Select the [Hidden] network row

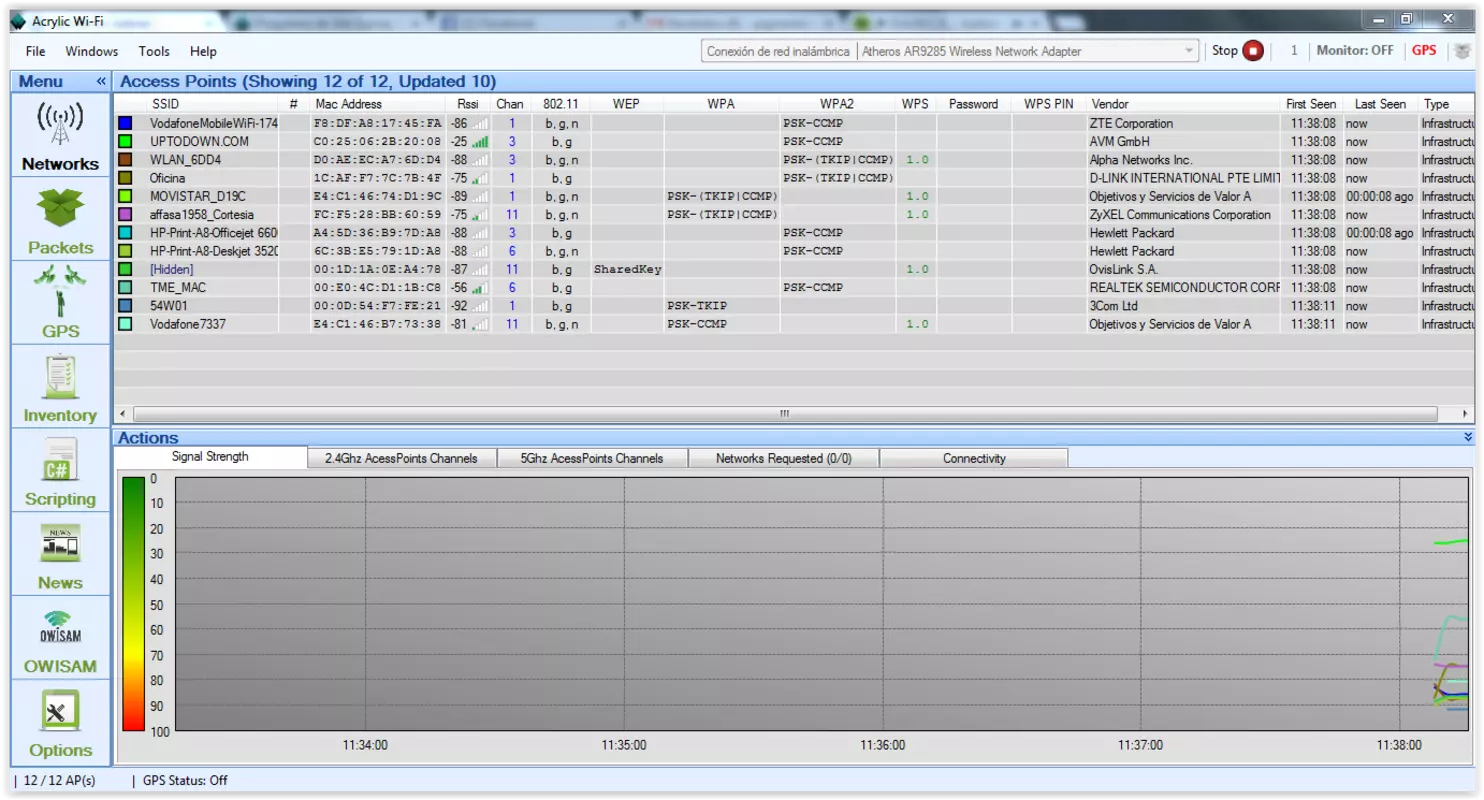[795, 270]
